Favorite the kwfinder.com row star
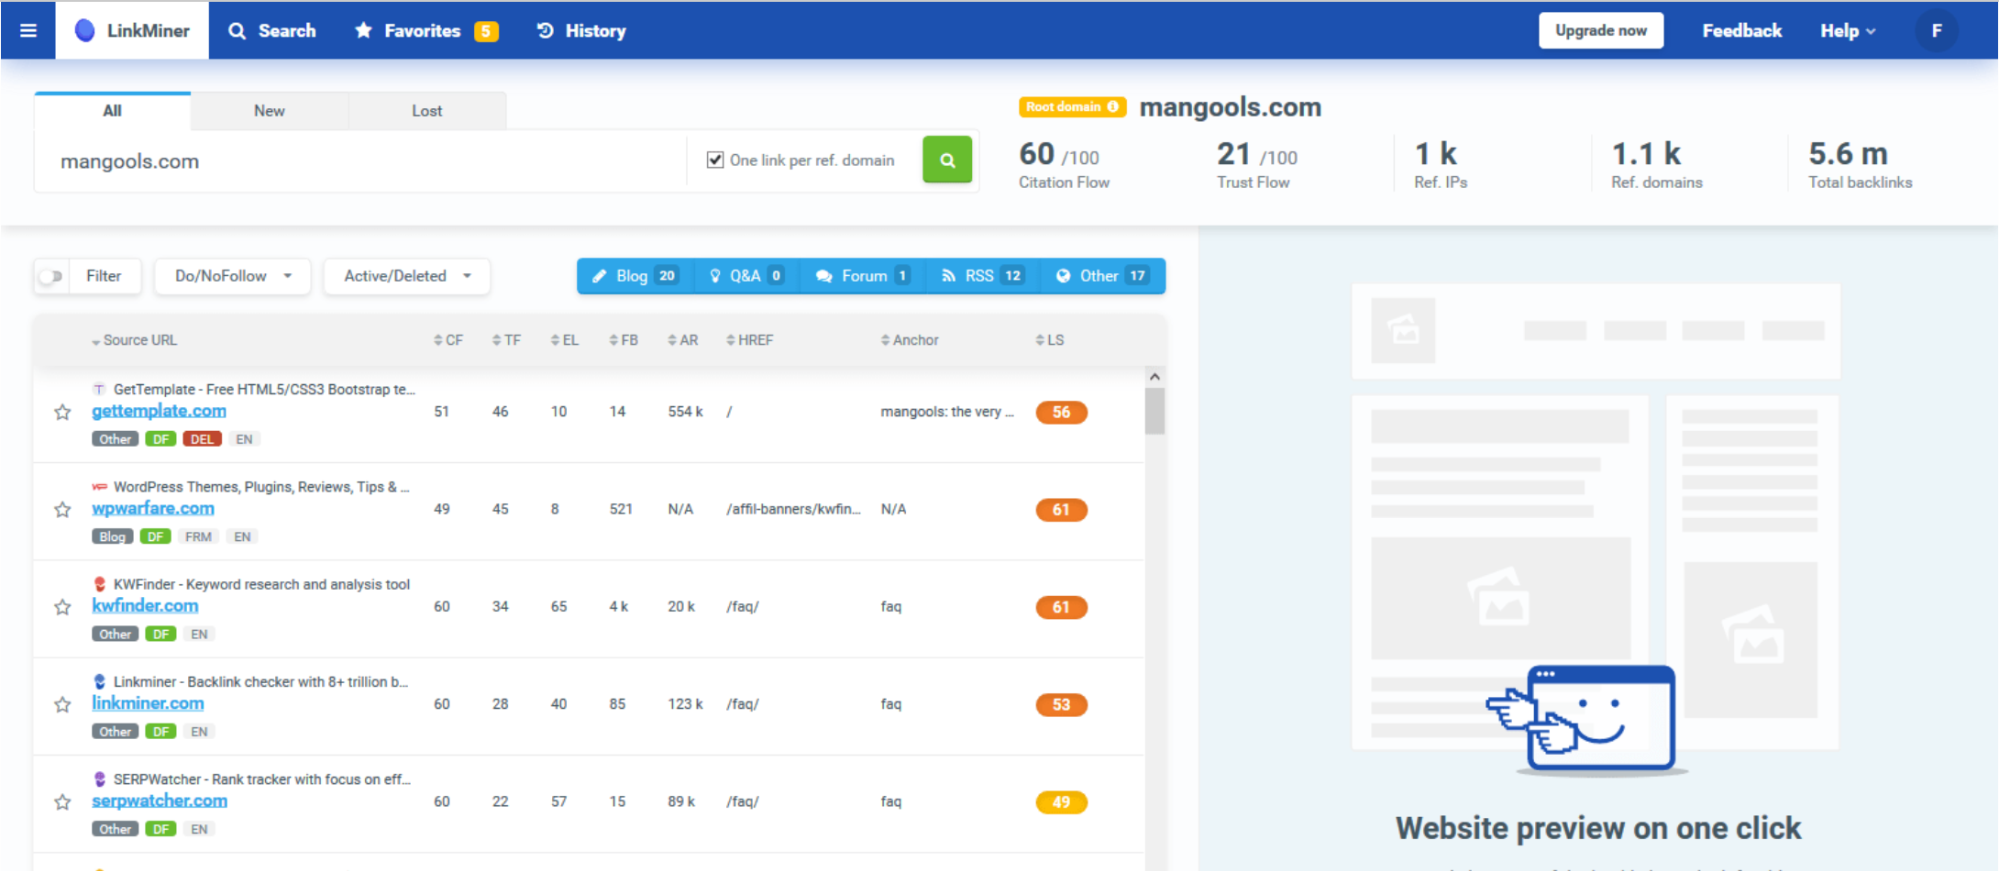Image resolution: width=1999 pixels, height=872 pixels. 63,607
